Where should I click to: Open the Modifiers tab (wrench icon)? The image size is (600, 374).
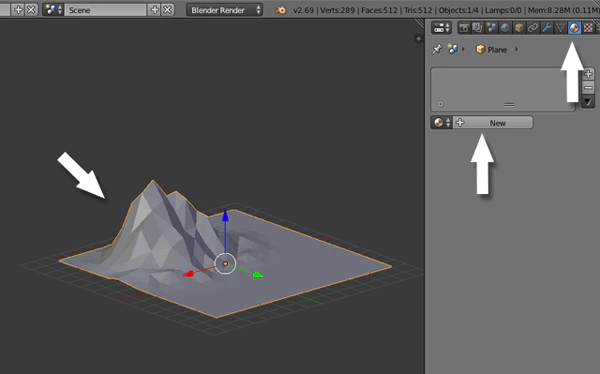pyautogui.click(x=547, y=28)
